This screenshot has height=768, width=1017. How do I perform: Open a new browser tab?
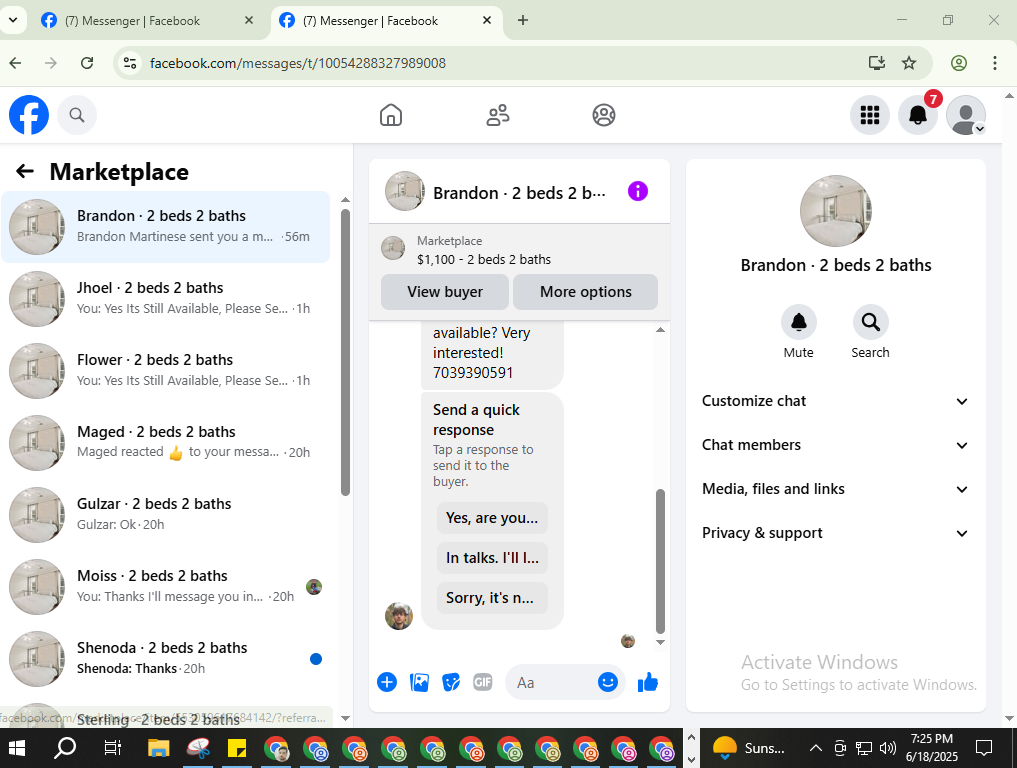523,20
